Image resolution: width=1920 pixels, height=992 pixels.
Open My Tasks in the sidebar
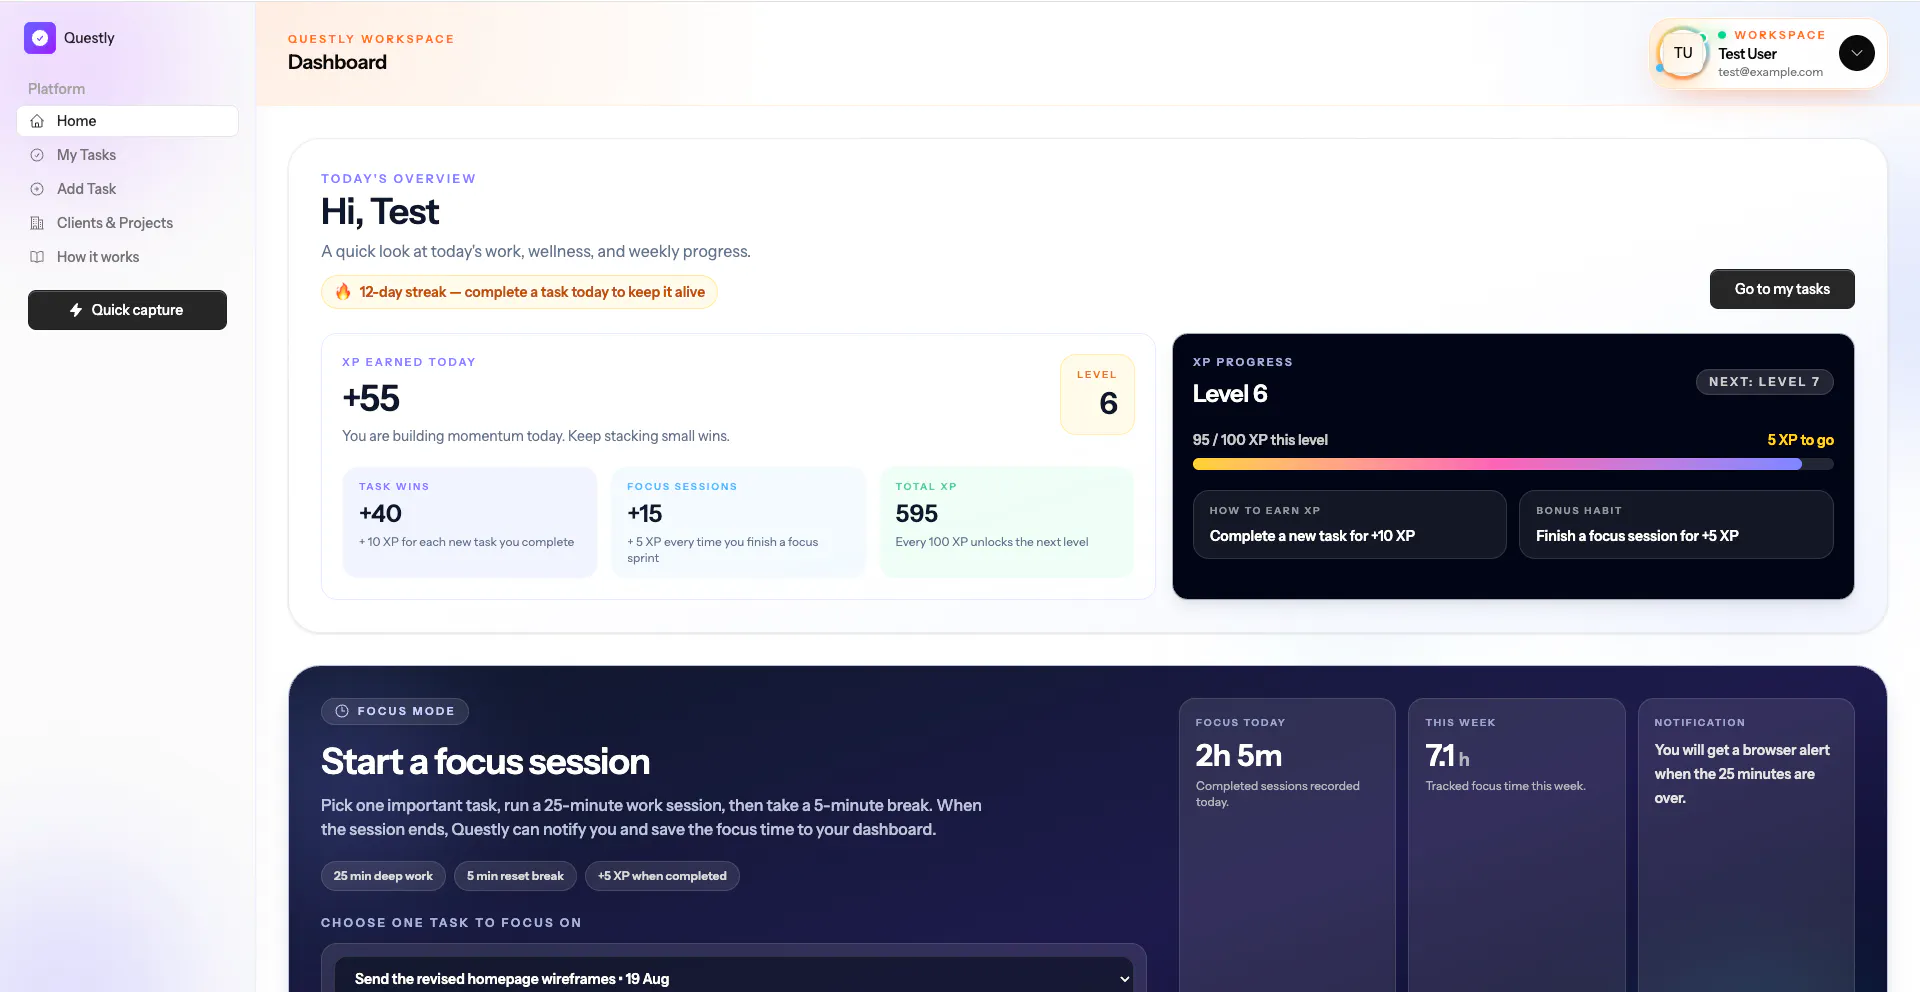(x=127, y=155)
